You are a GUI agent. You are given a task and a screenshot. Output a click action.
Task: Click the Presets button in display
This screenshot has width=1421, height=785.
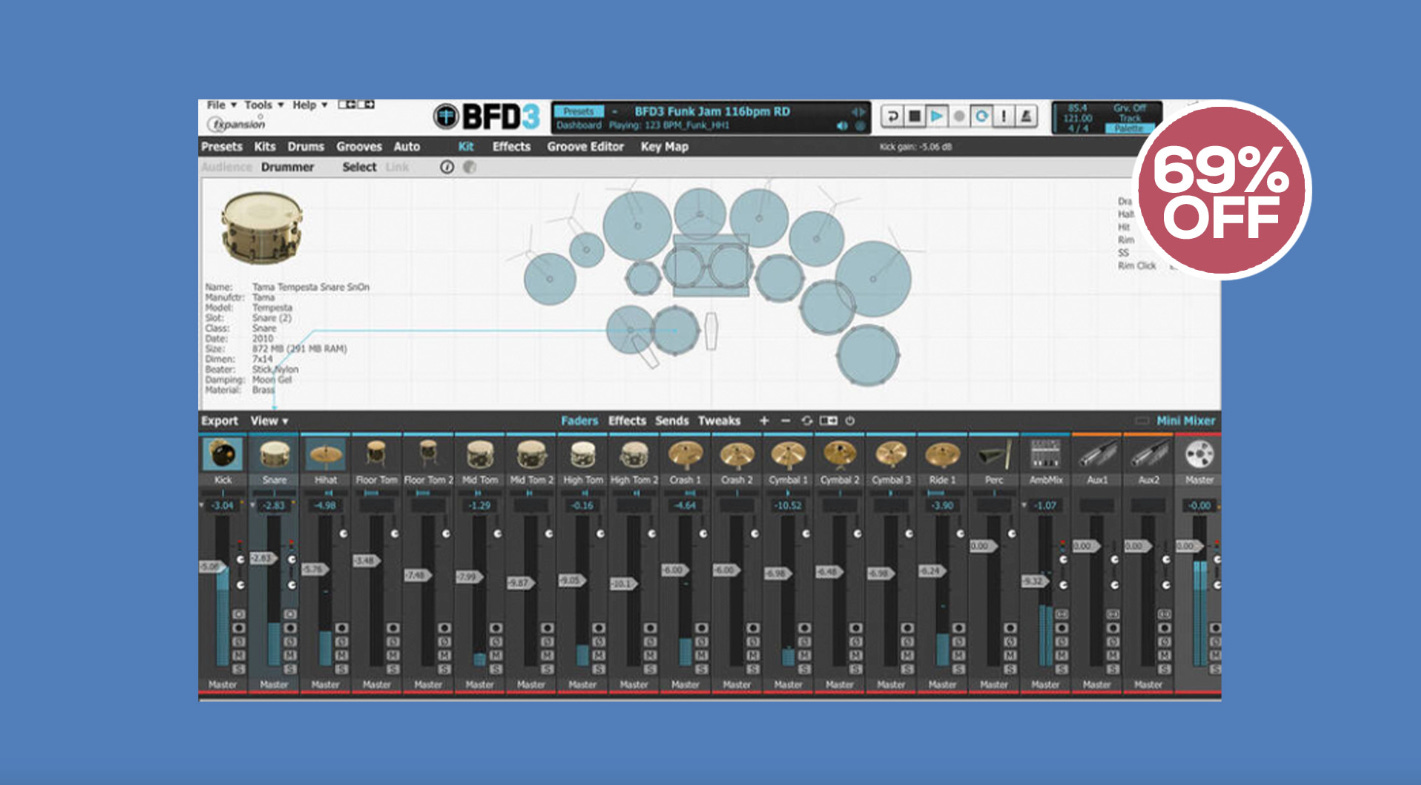point(578,112)
